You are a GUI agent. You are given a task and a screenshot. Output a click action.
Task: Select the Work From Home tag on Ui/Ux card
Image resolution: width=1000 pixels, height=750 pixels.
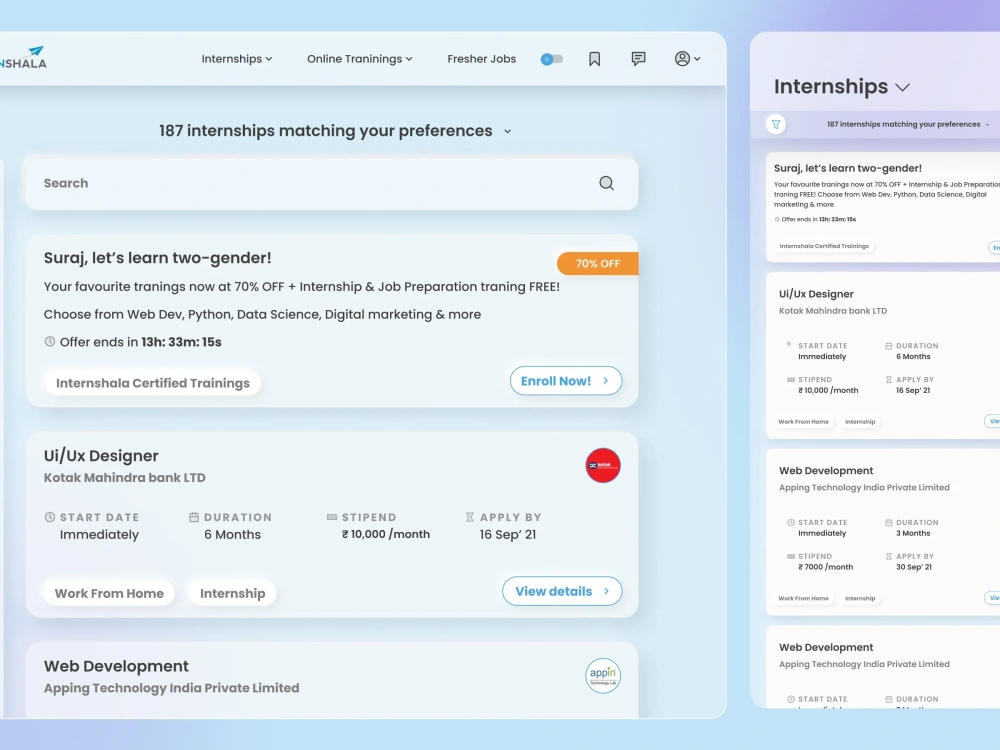pyautogui.click(x=109, y=594)
